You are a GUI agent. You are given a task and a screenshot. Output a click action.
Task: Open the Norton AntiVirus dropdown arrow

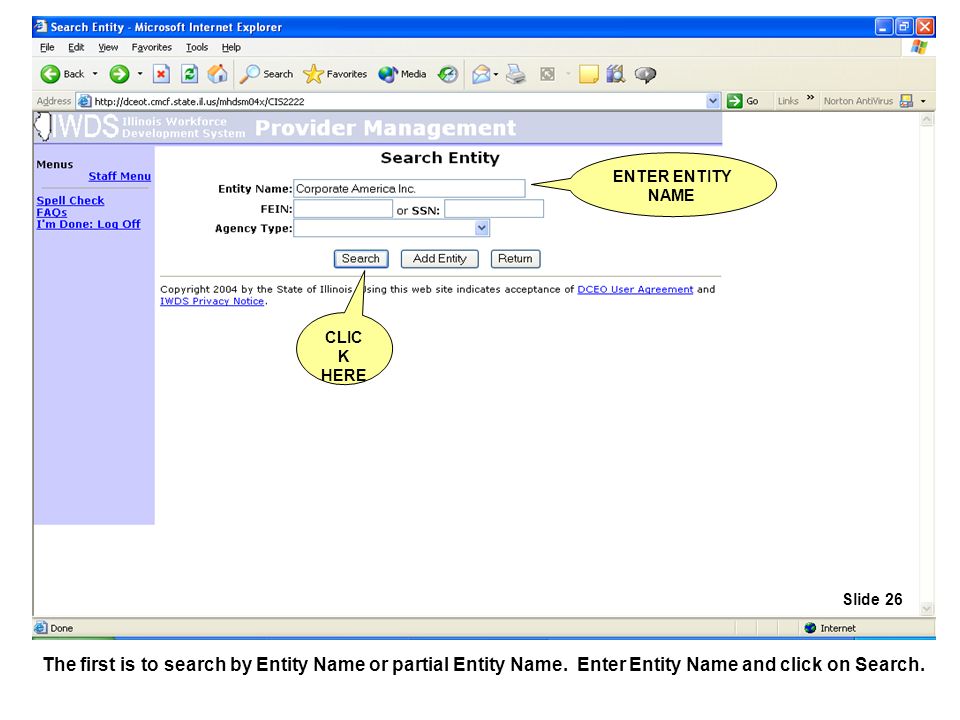click(x=923, y=101)
